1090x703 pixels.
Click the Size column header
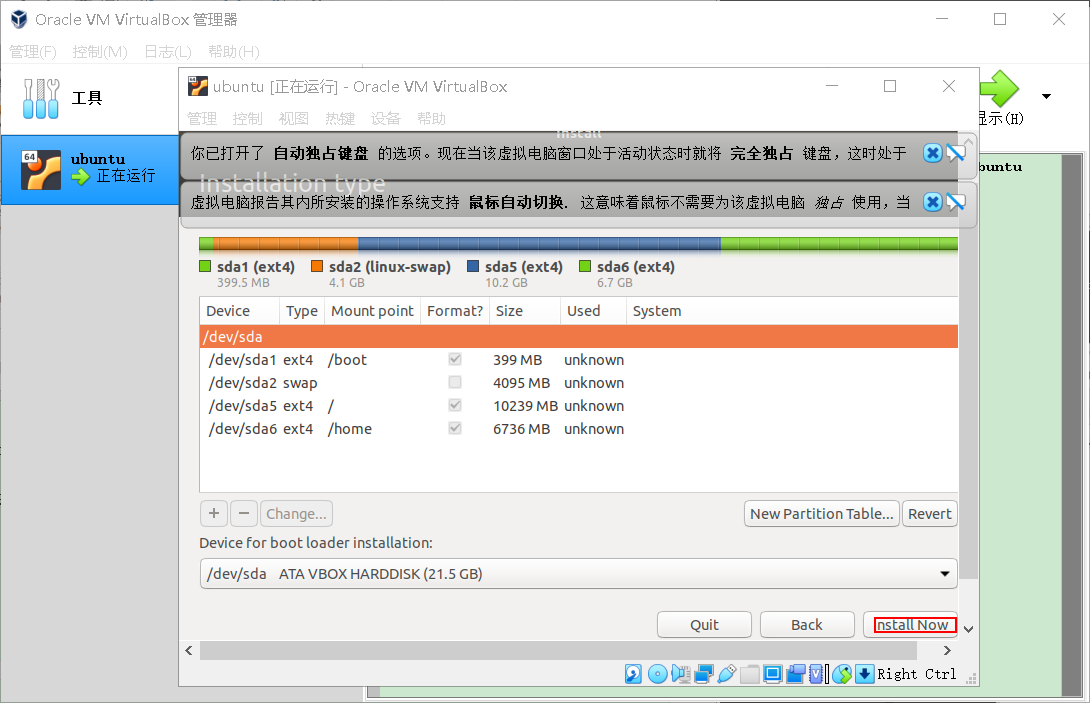[x=525, y=311]
